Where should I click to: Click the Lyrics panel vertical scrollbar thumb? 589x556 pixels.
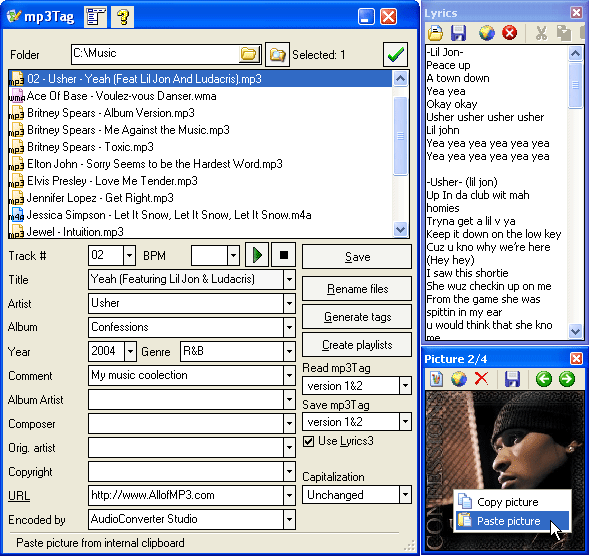pyautogui.click(x=575, y=85)
